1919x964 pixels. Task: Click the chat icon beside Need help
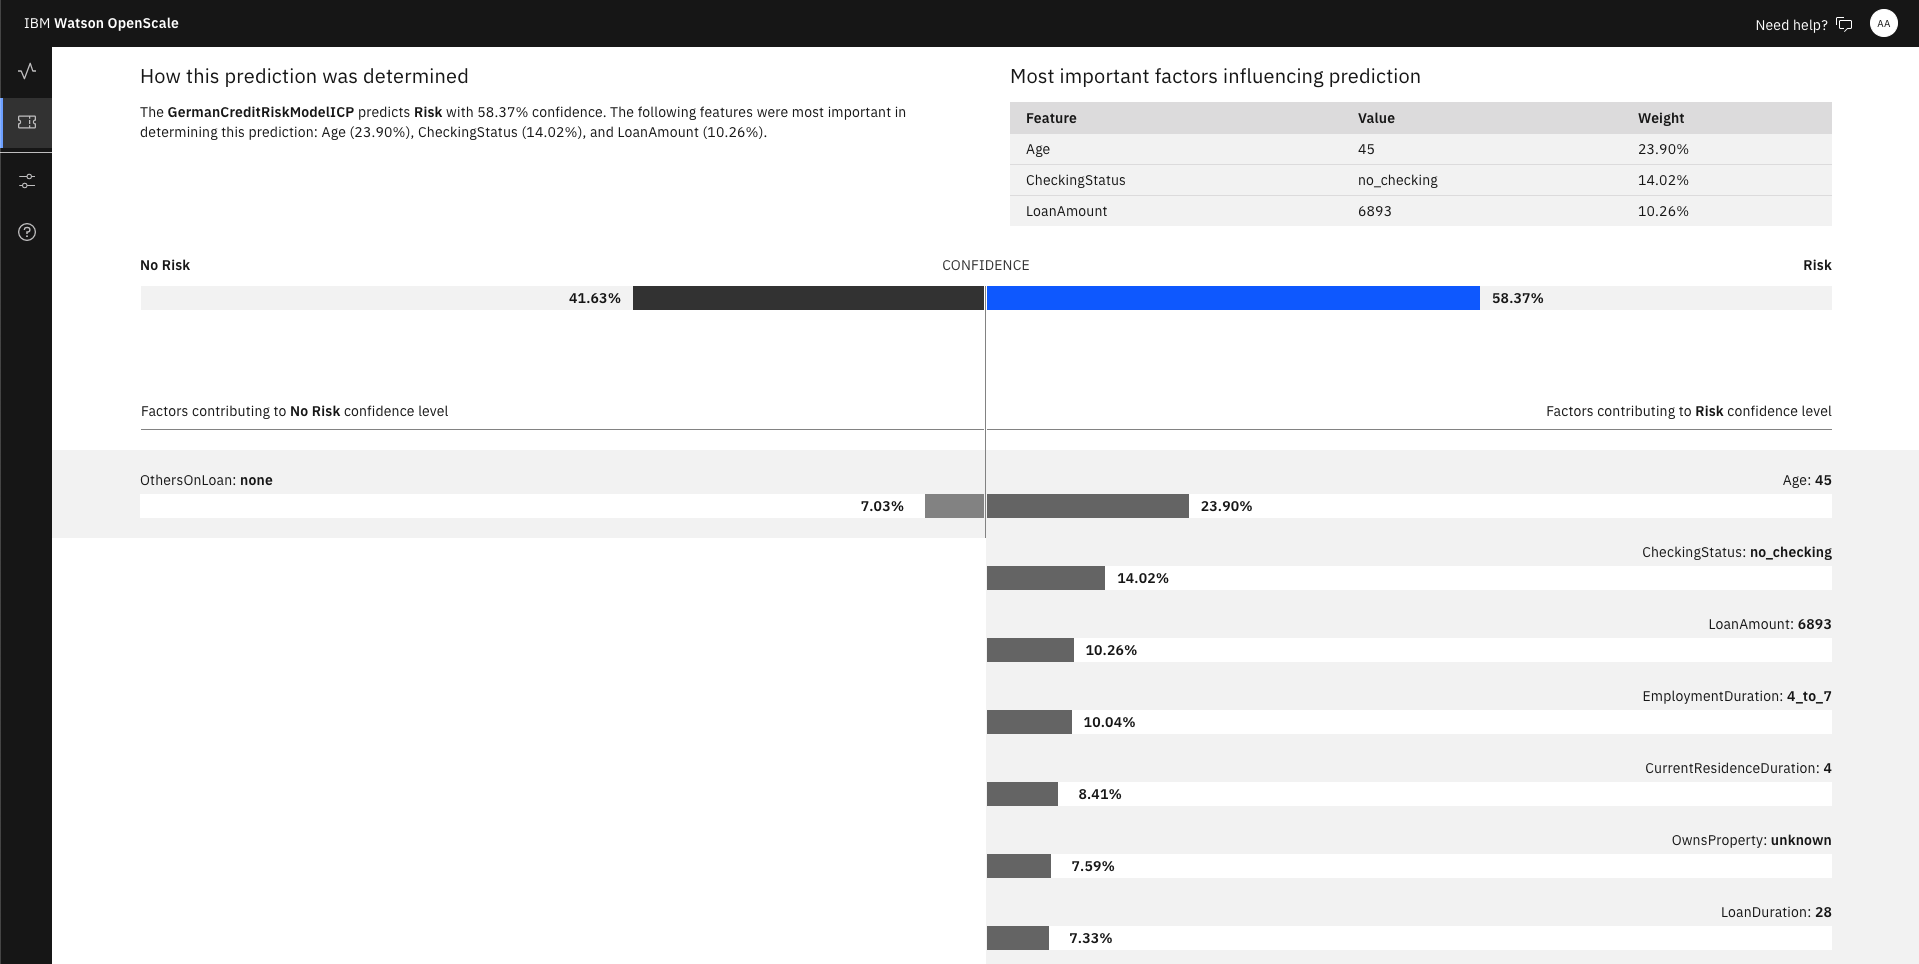tap(1845, 25)
